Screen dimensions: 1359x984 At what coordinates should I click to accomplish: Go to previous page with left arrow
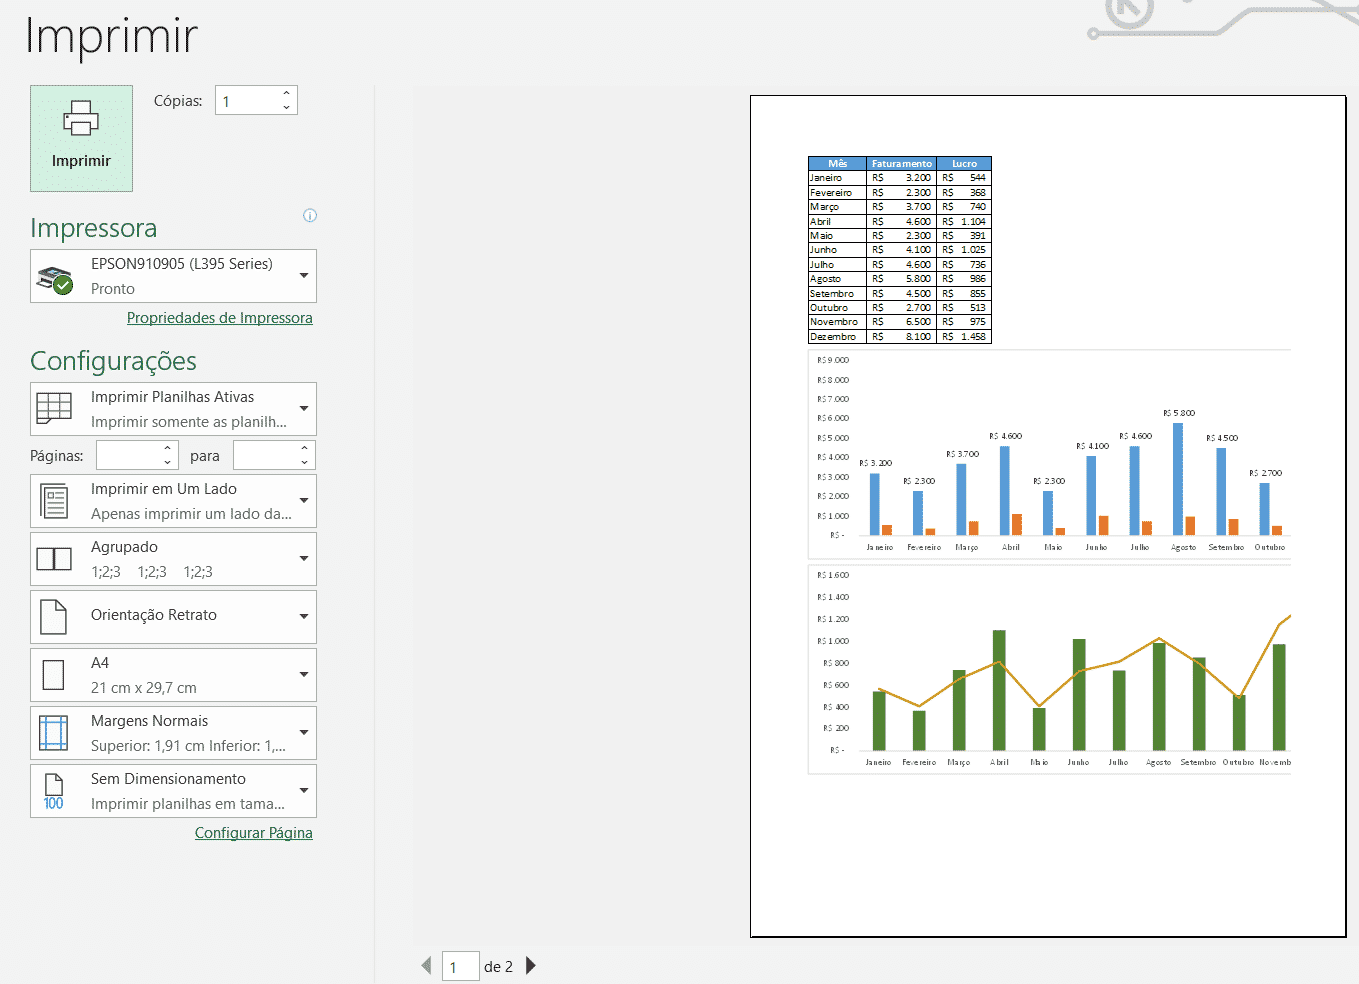pos(427,965)
